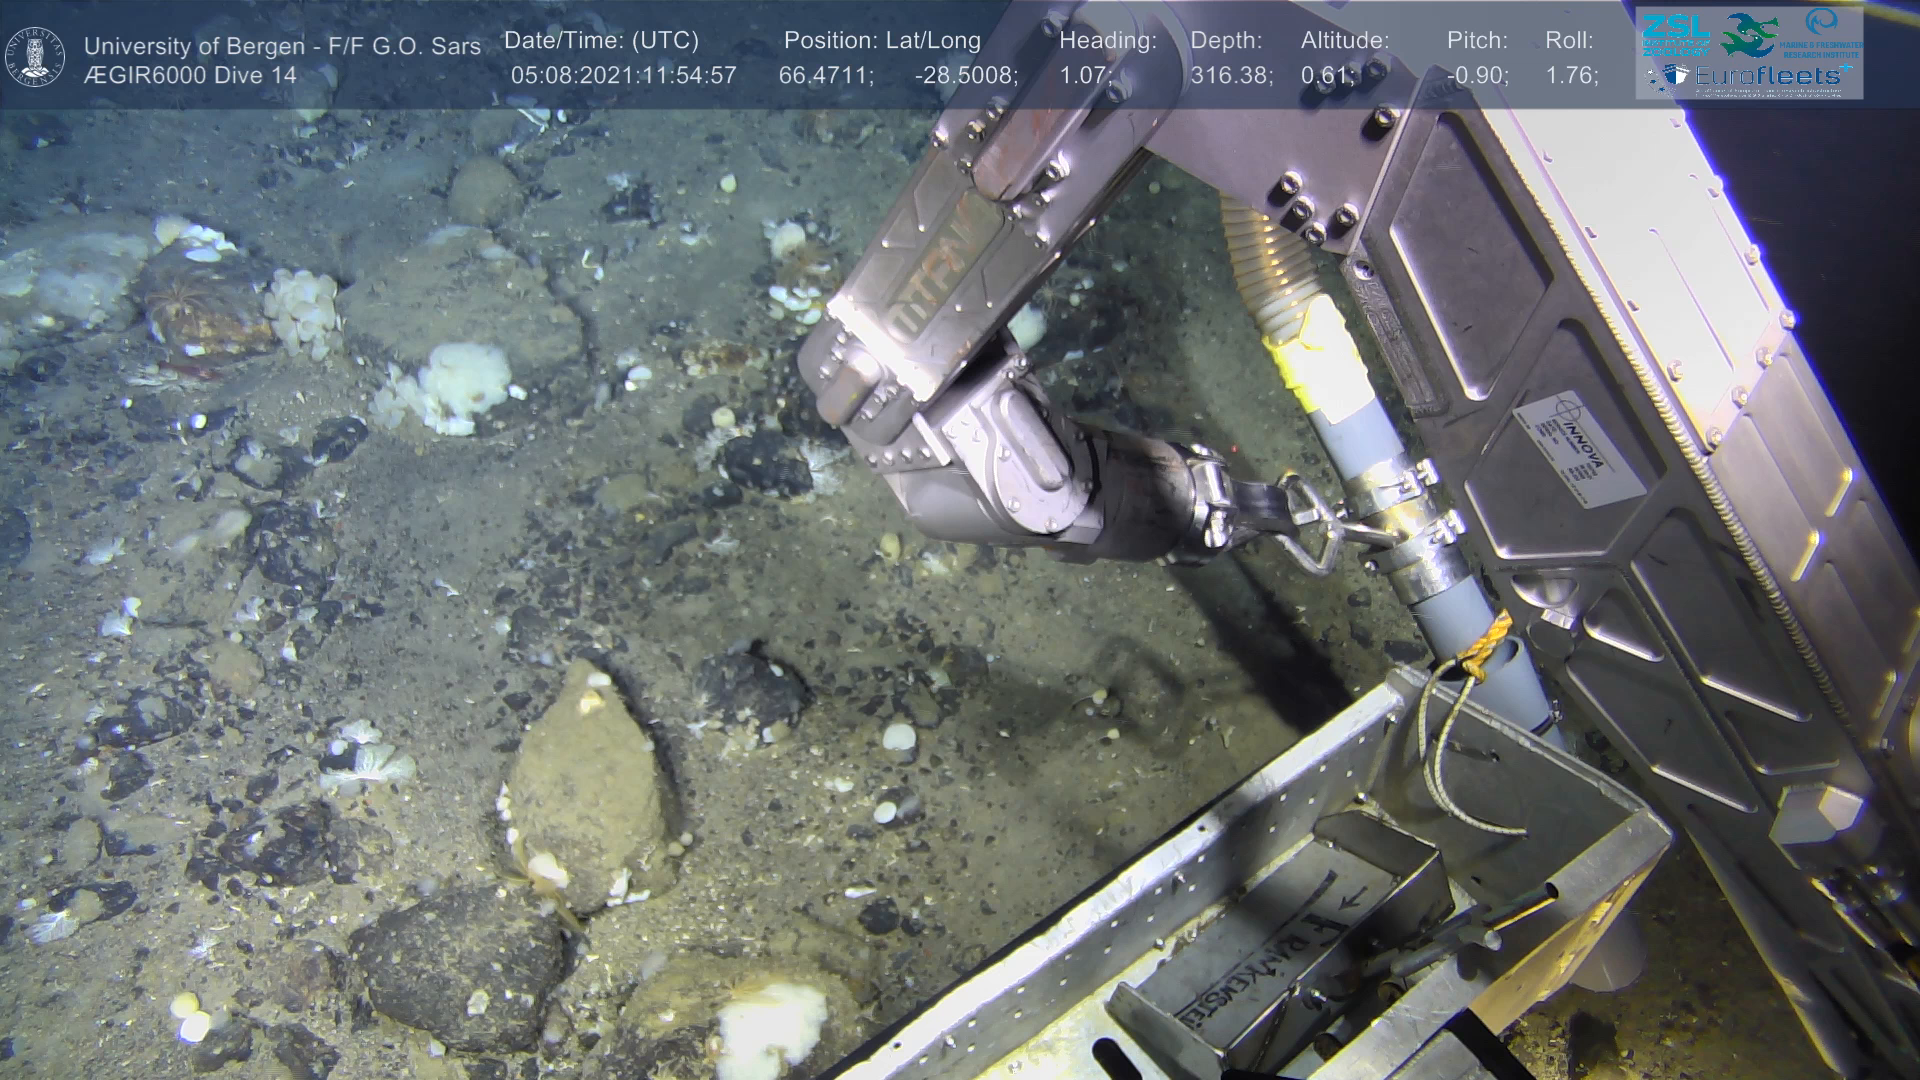This screenshot has width=1920, height=1080.
Task: Click the Roll value 1.76
Action: coord(1571,76)
